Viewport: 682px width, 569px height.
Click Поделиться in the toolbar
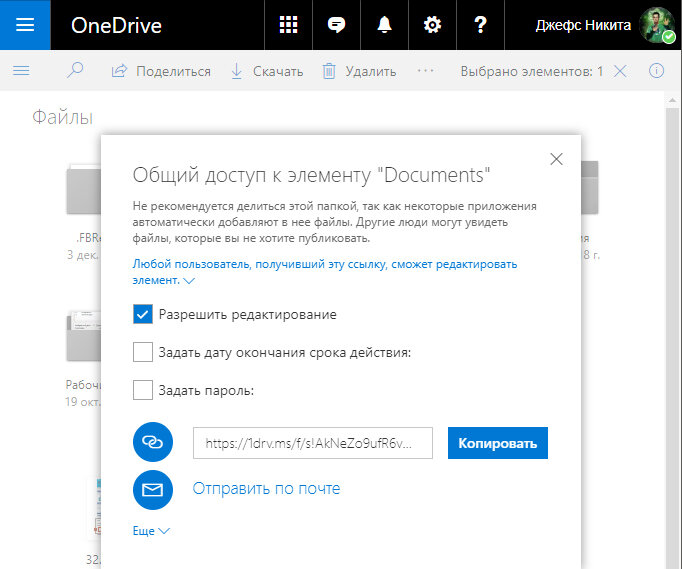161,71
